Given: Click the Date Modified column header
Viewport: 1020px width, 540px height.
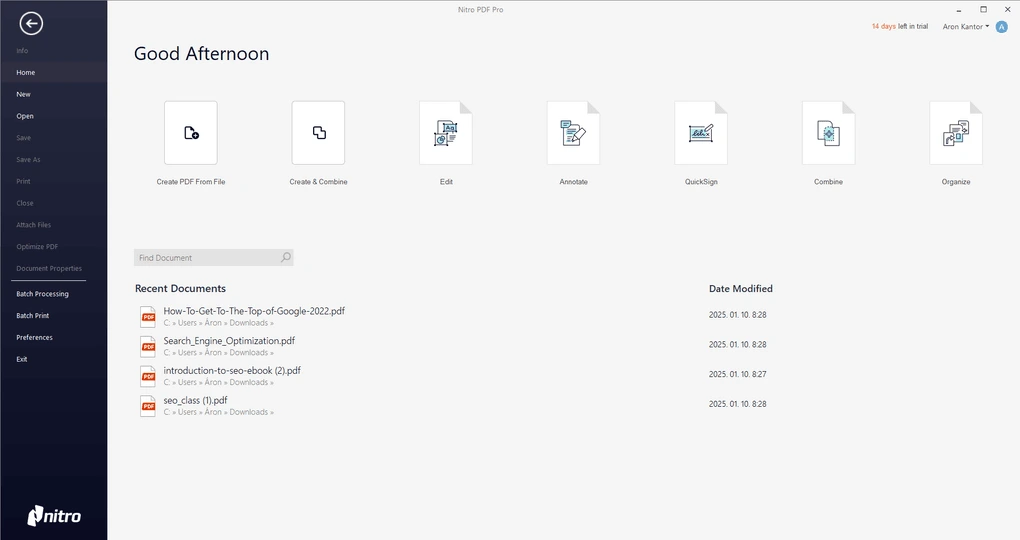Looking at the screenshot, I should click(x=740, y=289).
